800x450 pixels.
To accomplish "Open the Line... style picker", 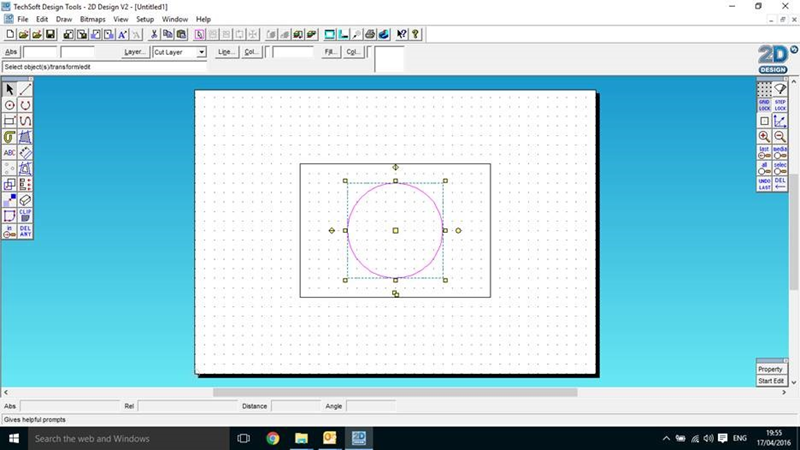I will tap(226, 52).
